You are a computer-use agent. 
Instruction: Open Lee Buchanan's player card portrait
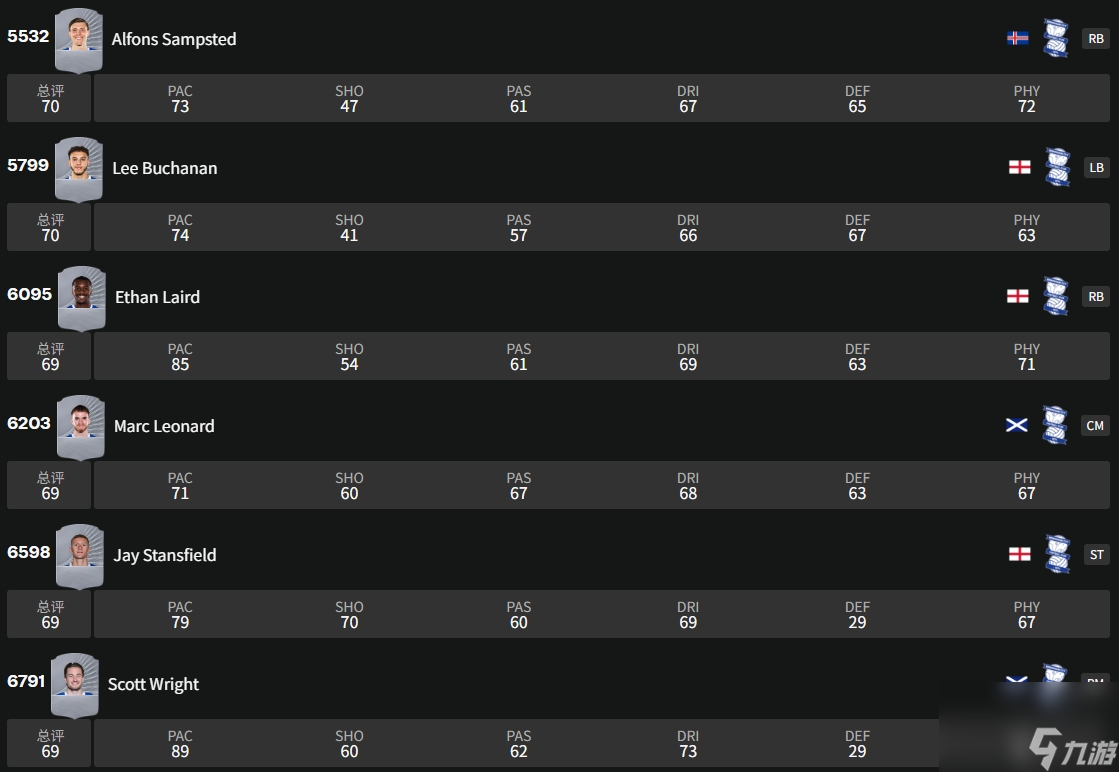pos(79,169)
